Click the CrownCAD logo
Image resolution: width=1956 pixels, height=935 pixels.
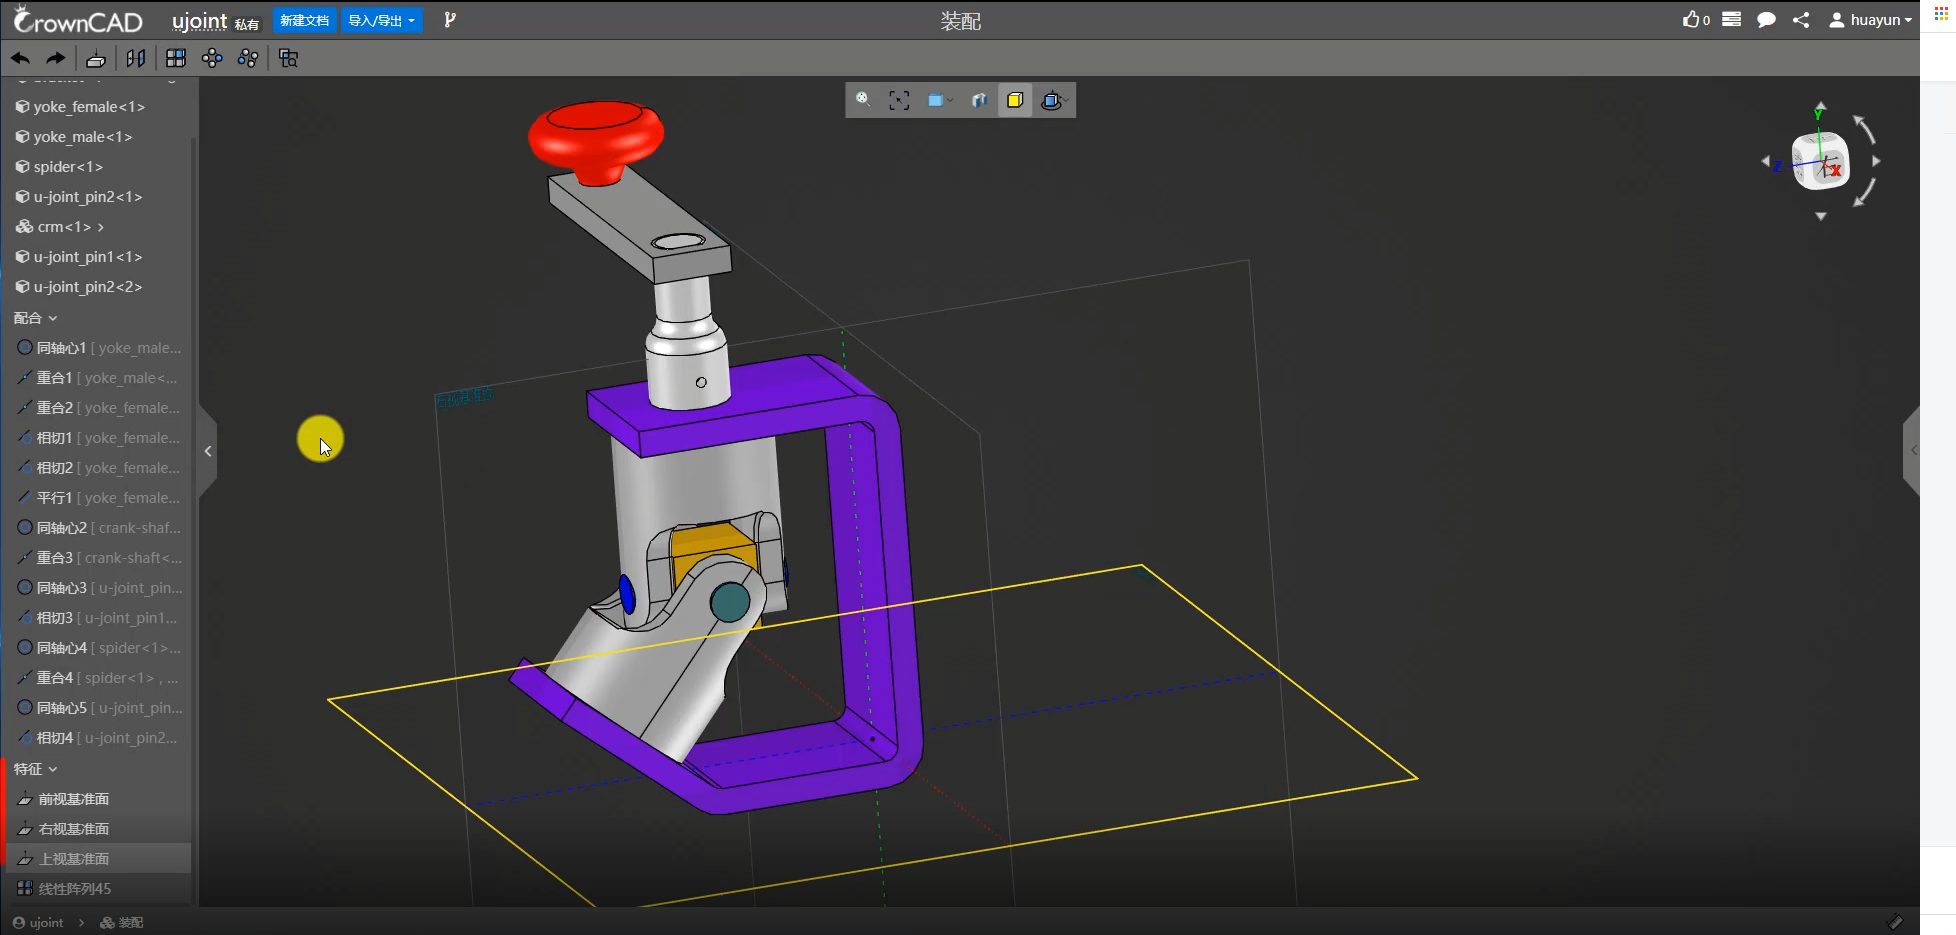77,20
